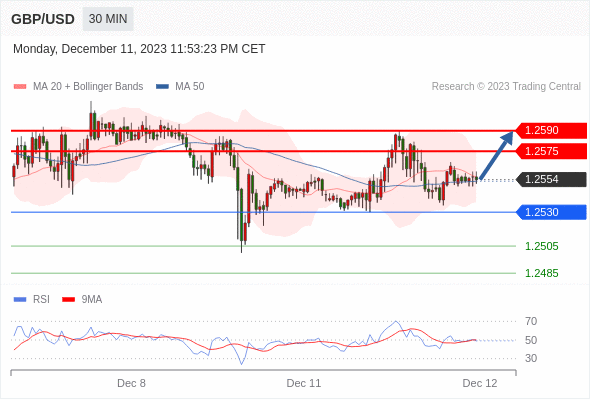
Task: Click the date 'Monday, December 11, 2023' timestamp
Action: point(139,49)
